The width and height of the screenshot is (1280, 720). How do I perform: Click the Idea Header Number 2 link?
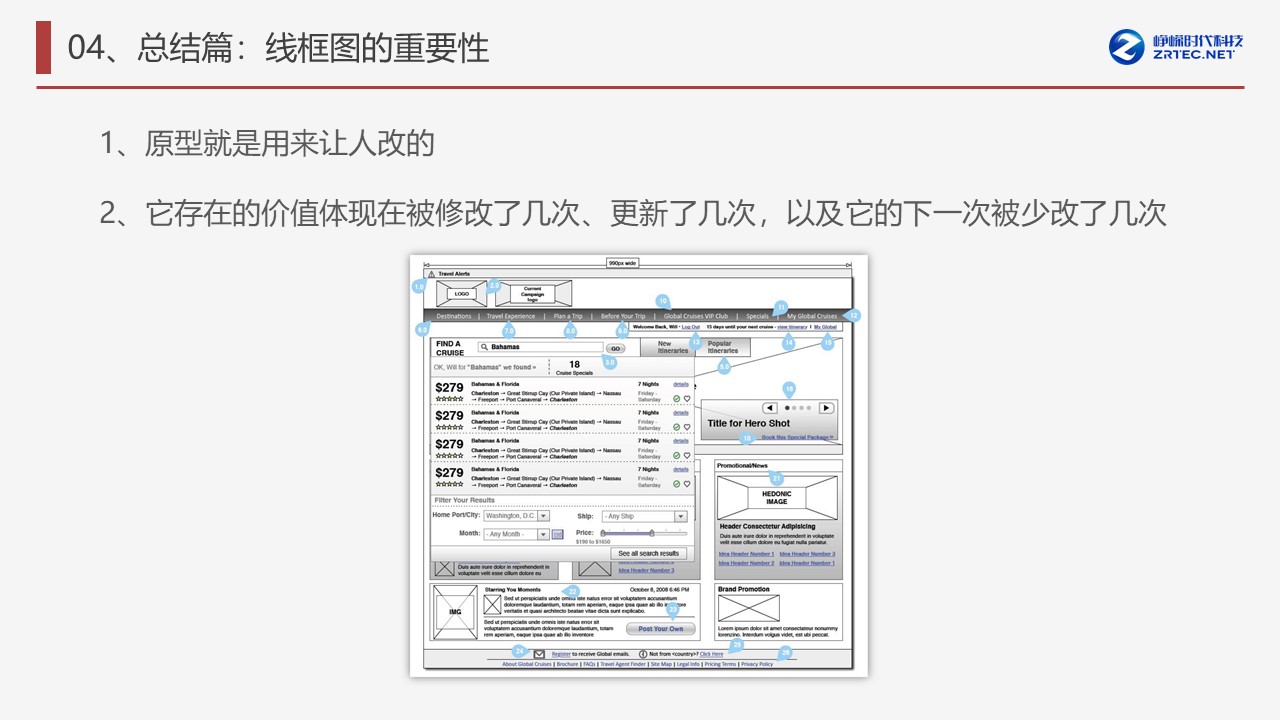746,563
